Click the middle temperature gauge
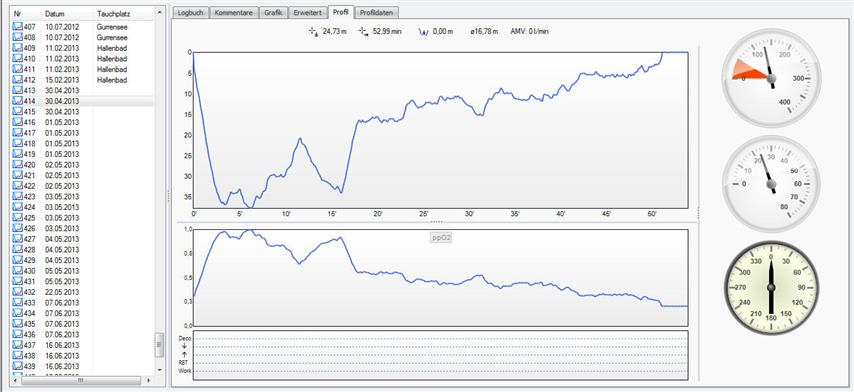 [771, 184]
